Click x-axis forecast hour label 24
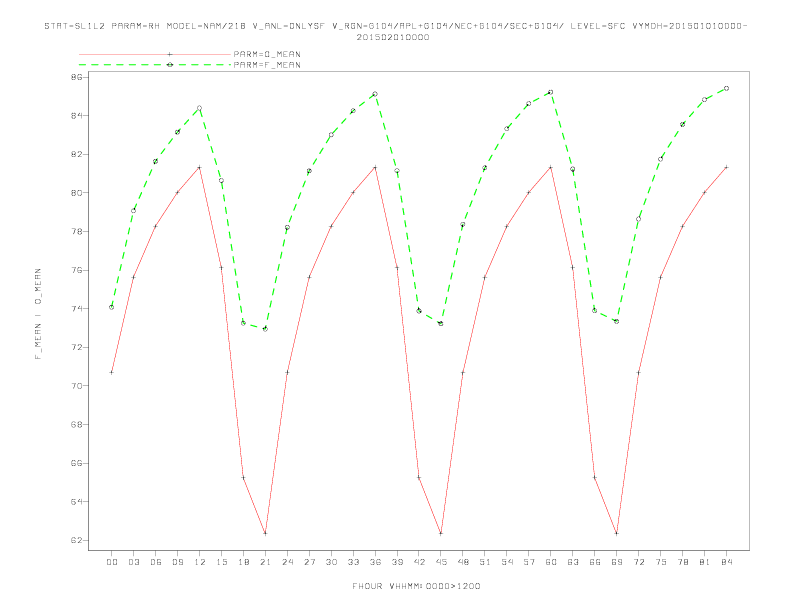 pyautogui.click(x=287, y=562)
